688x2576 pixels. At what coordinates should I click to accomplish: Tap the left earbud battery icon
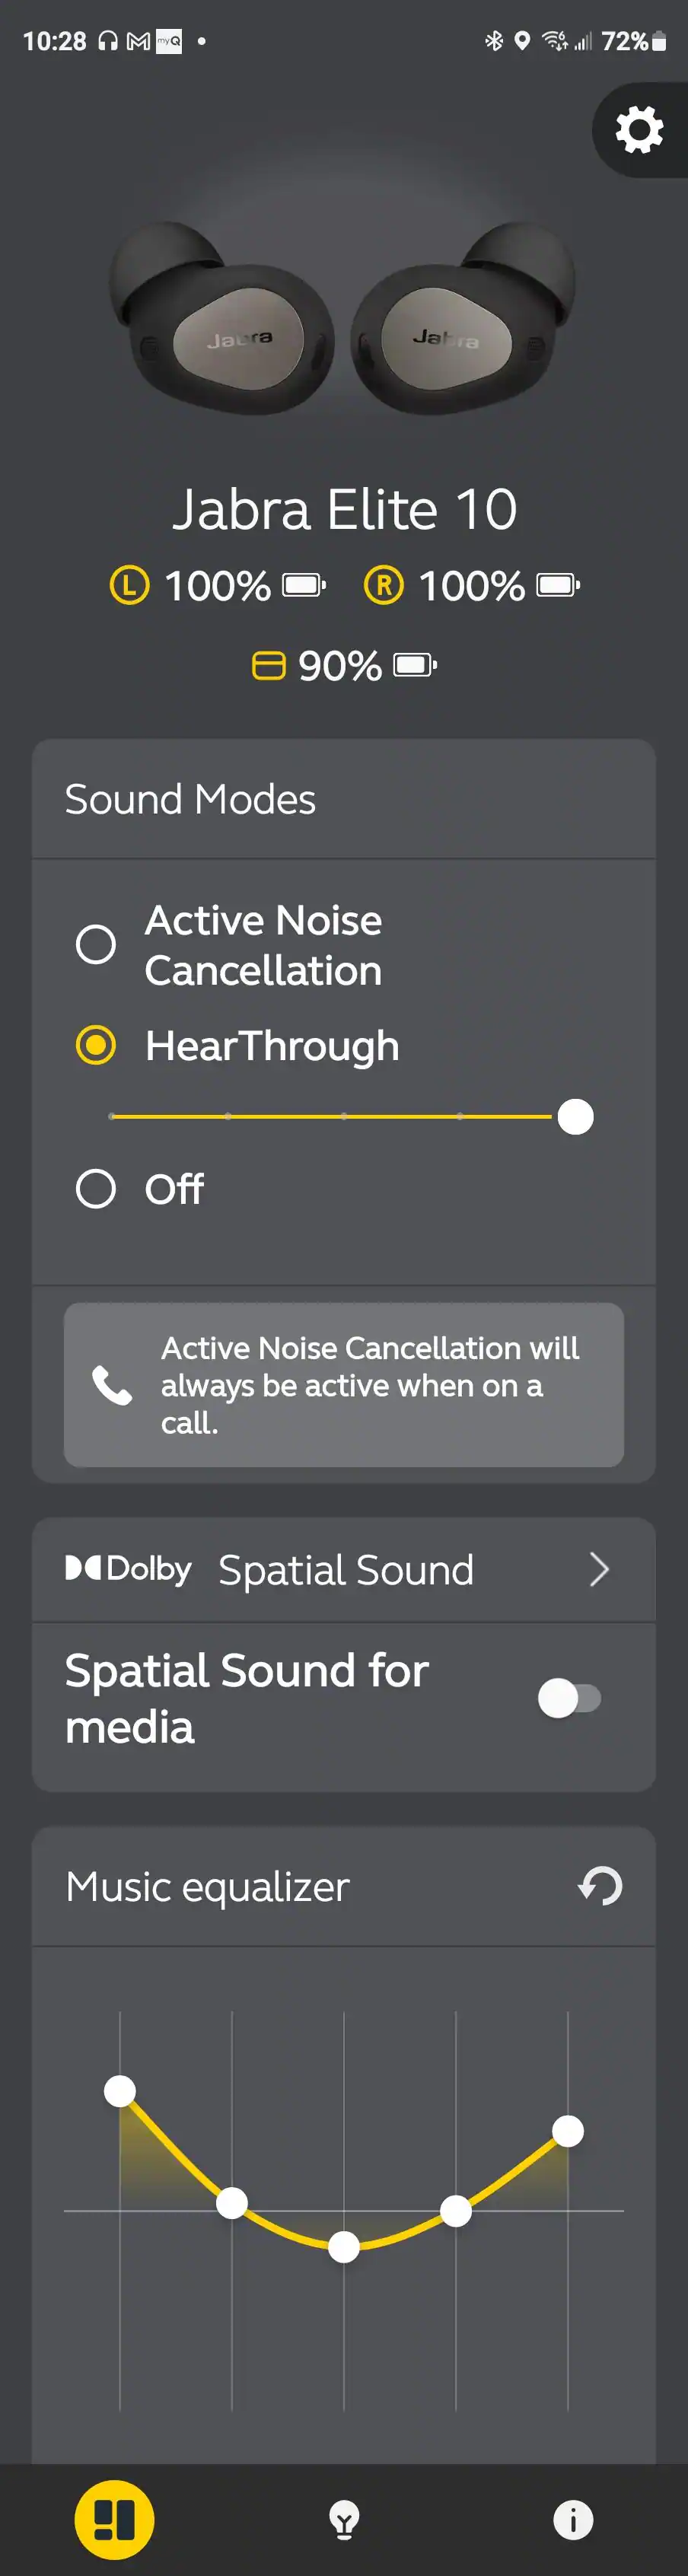click(304, 585)
